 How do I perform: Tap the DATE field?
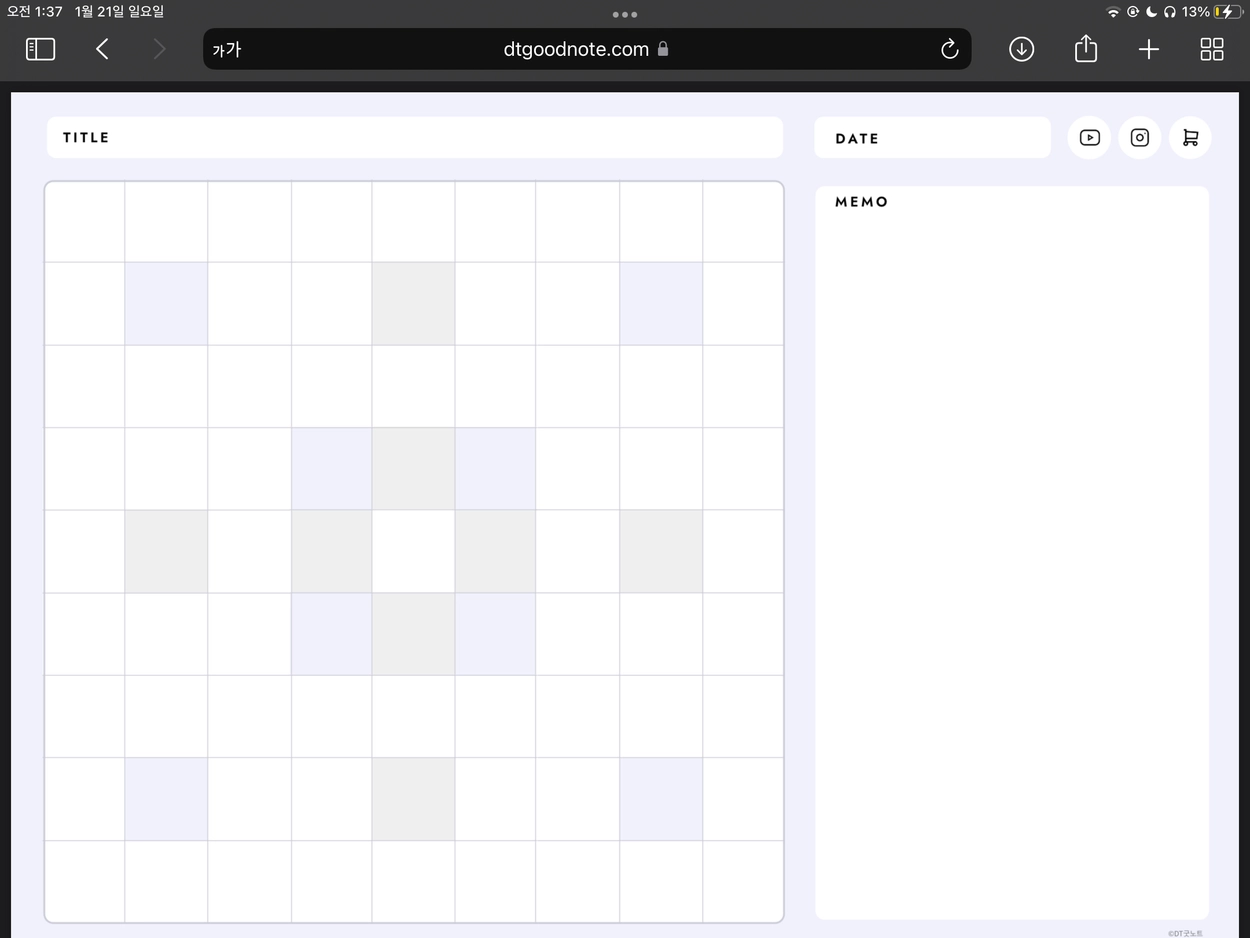[932, 138]
